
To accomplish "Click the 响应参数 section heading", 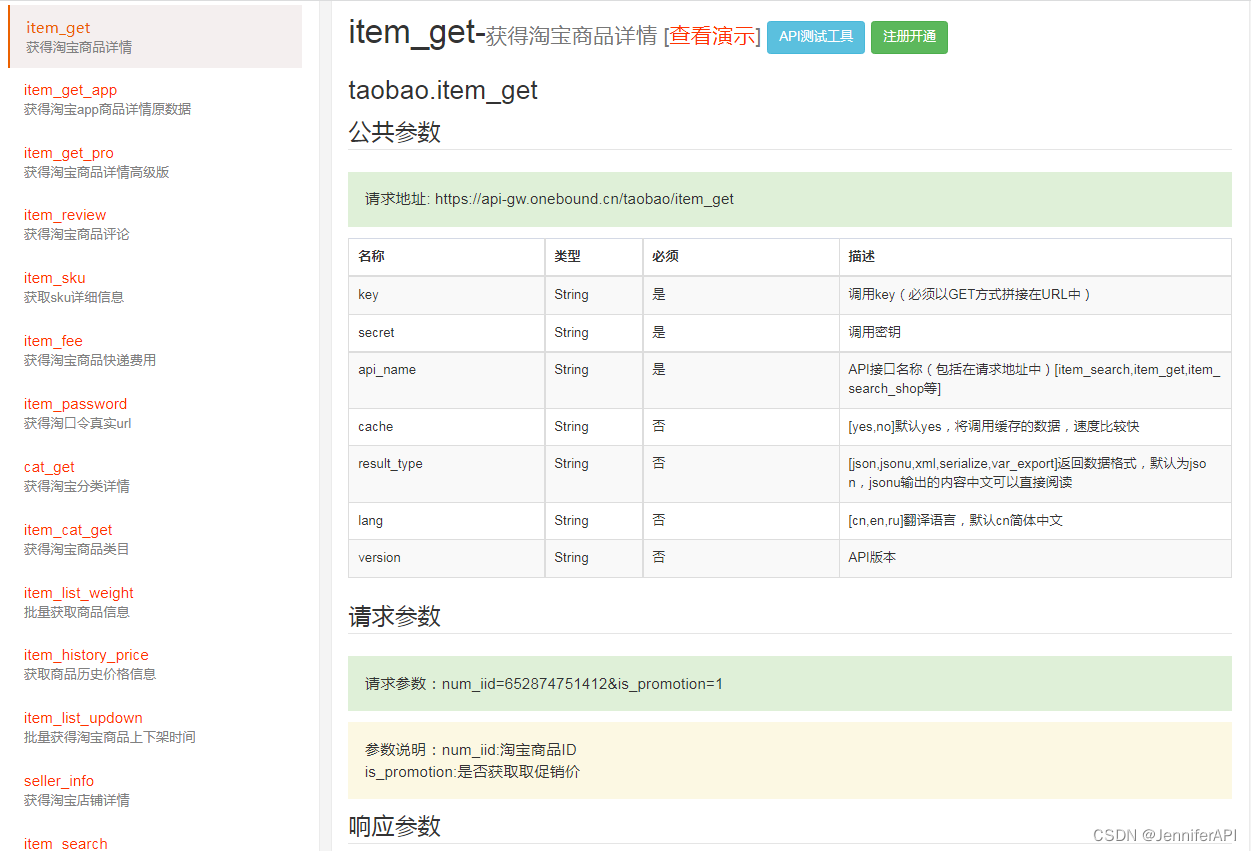I will tap(394, 826).
